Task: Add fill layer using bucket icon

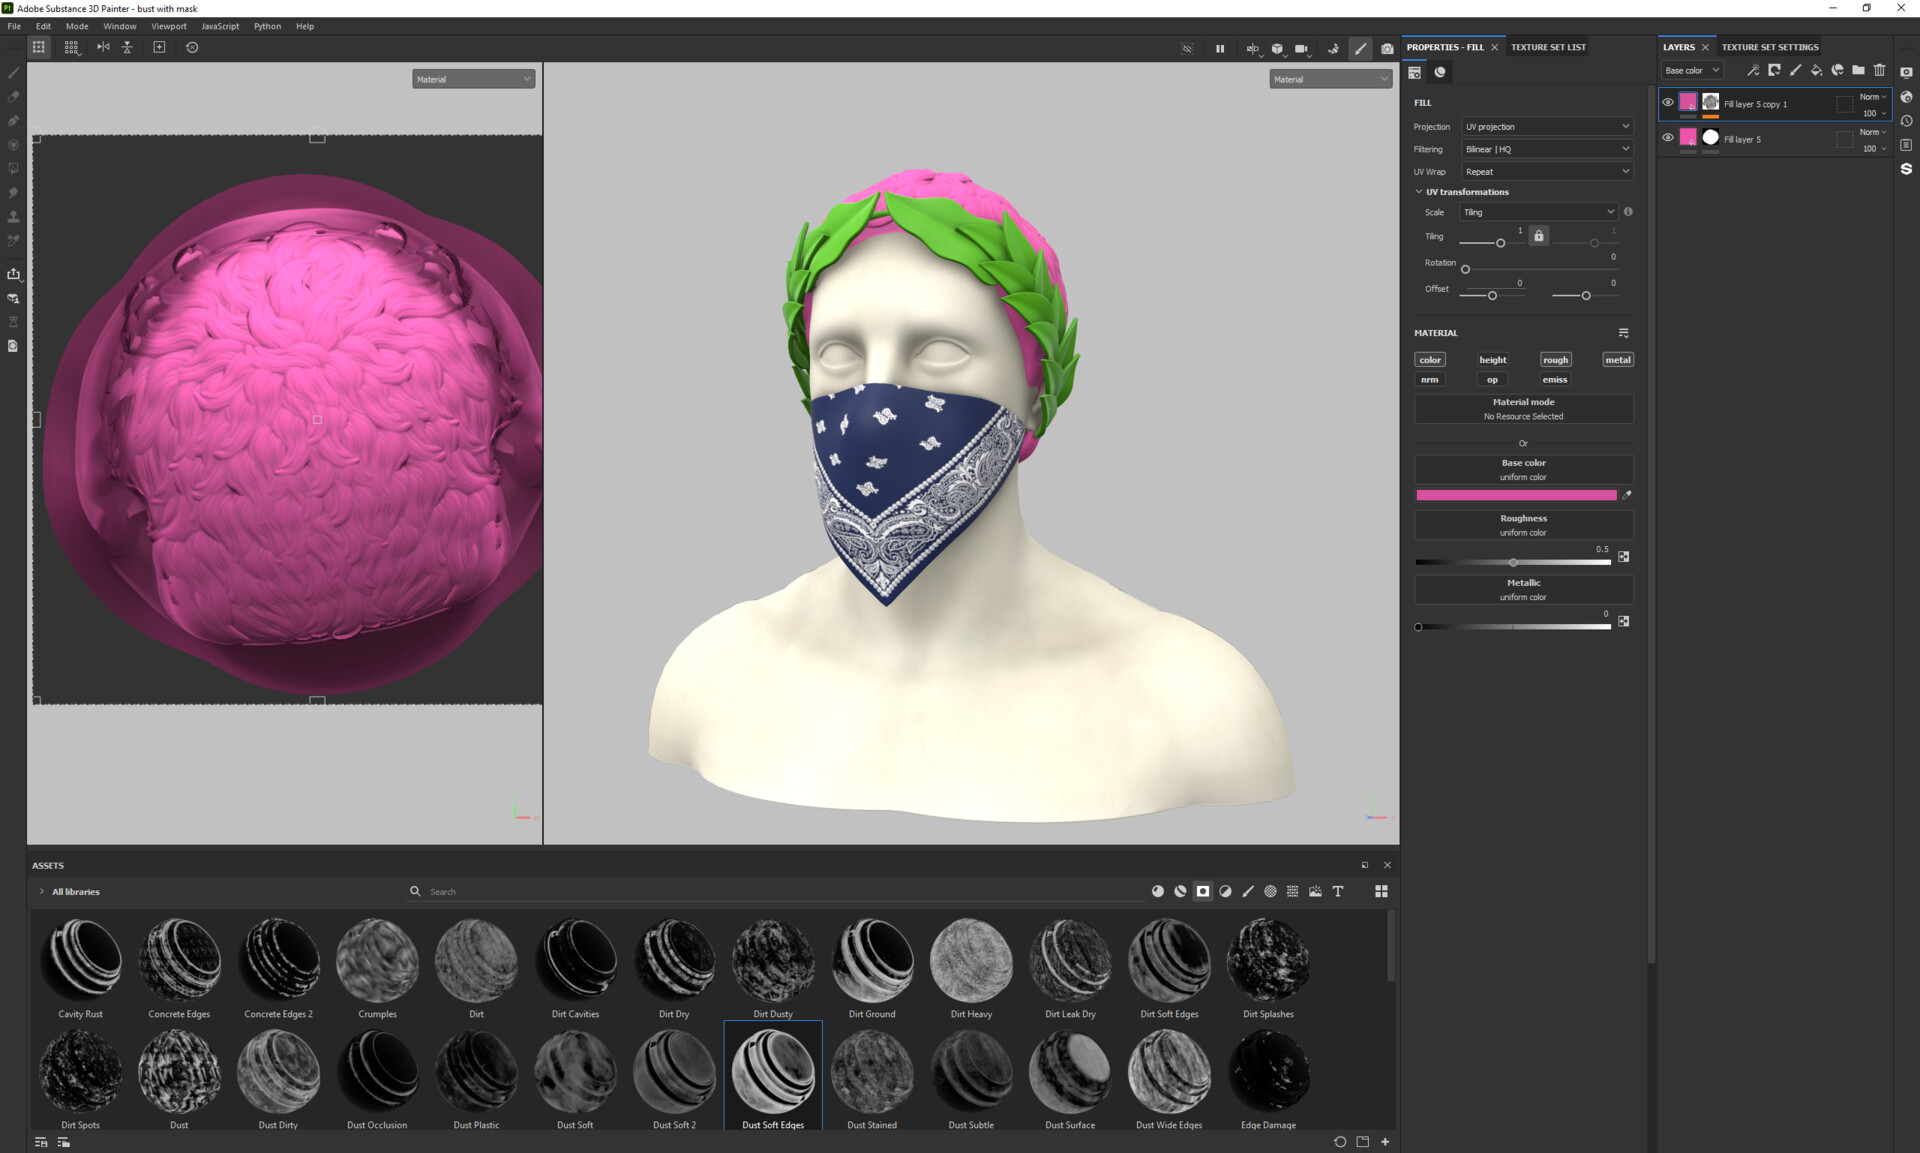Action: (1816, 70)
